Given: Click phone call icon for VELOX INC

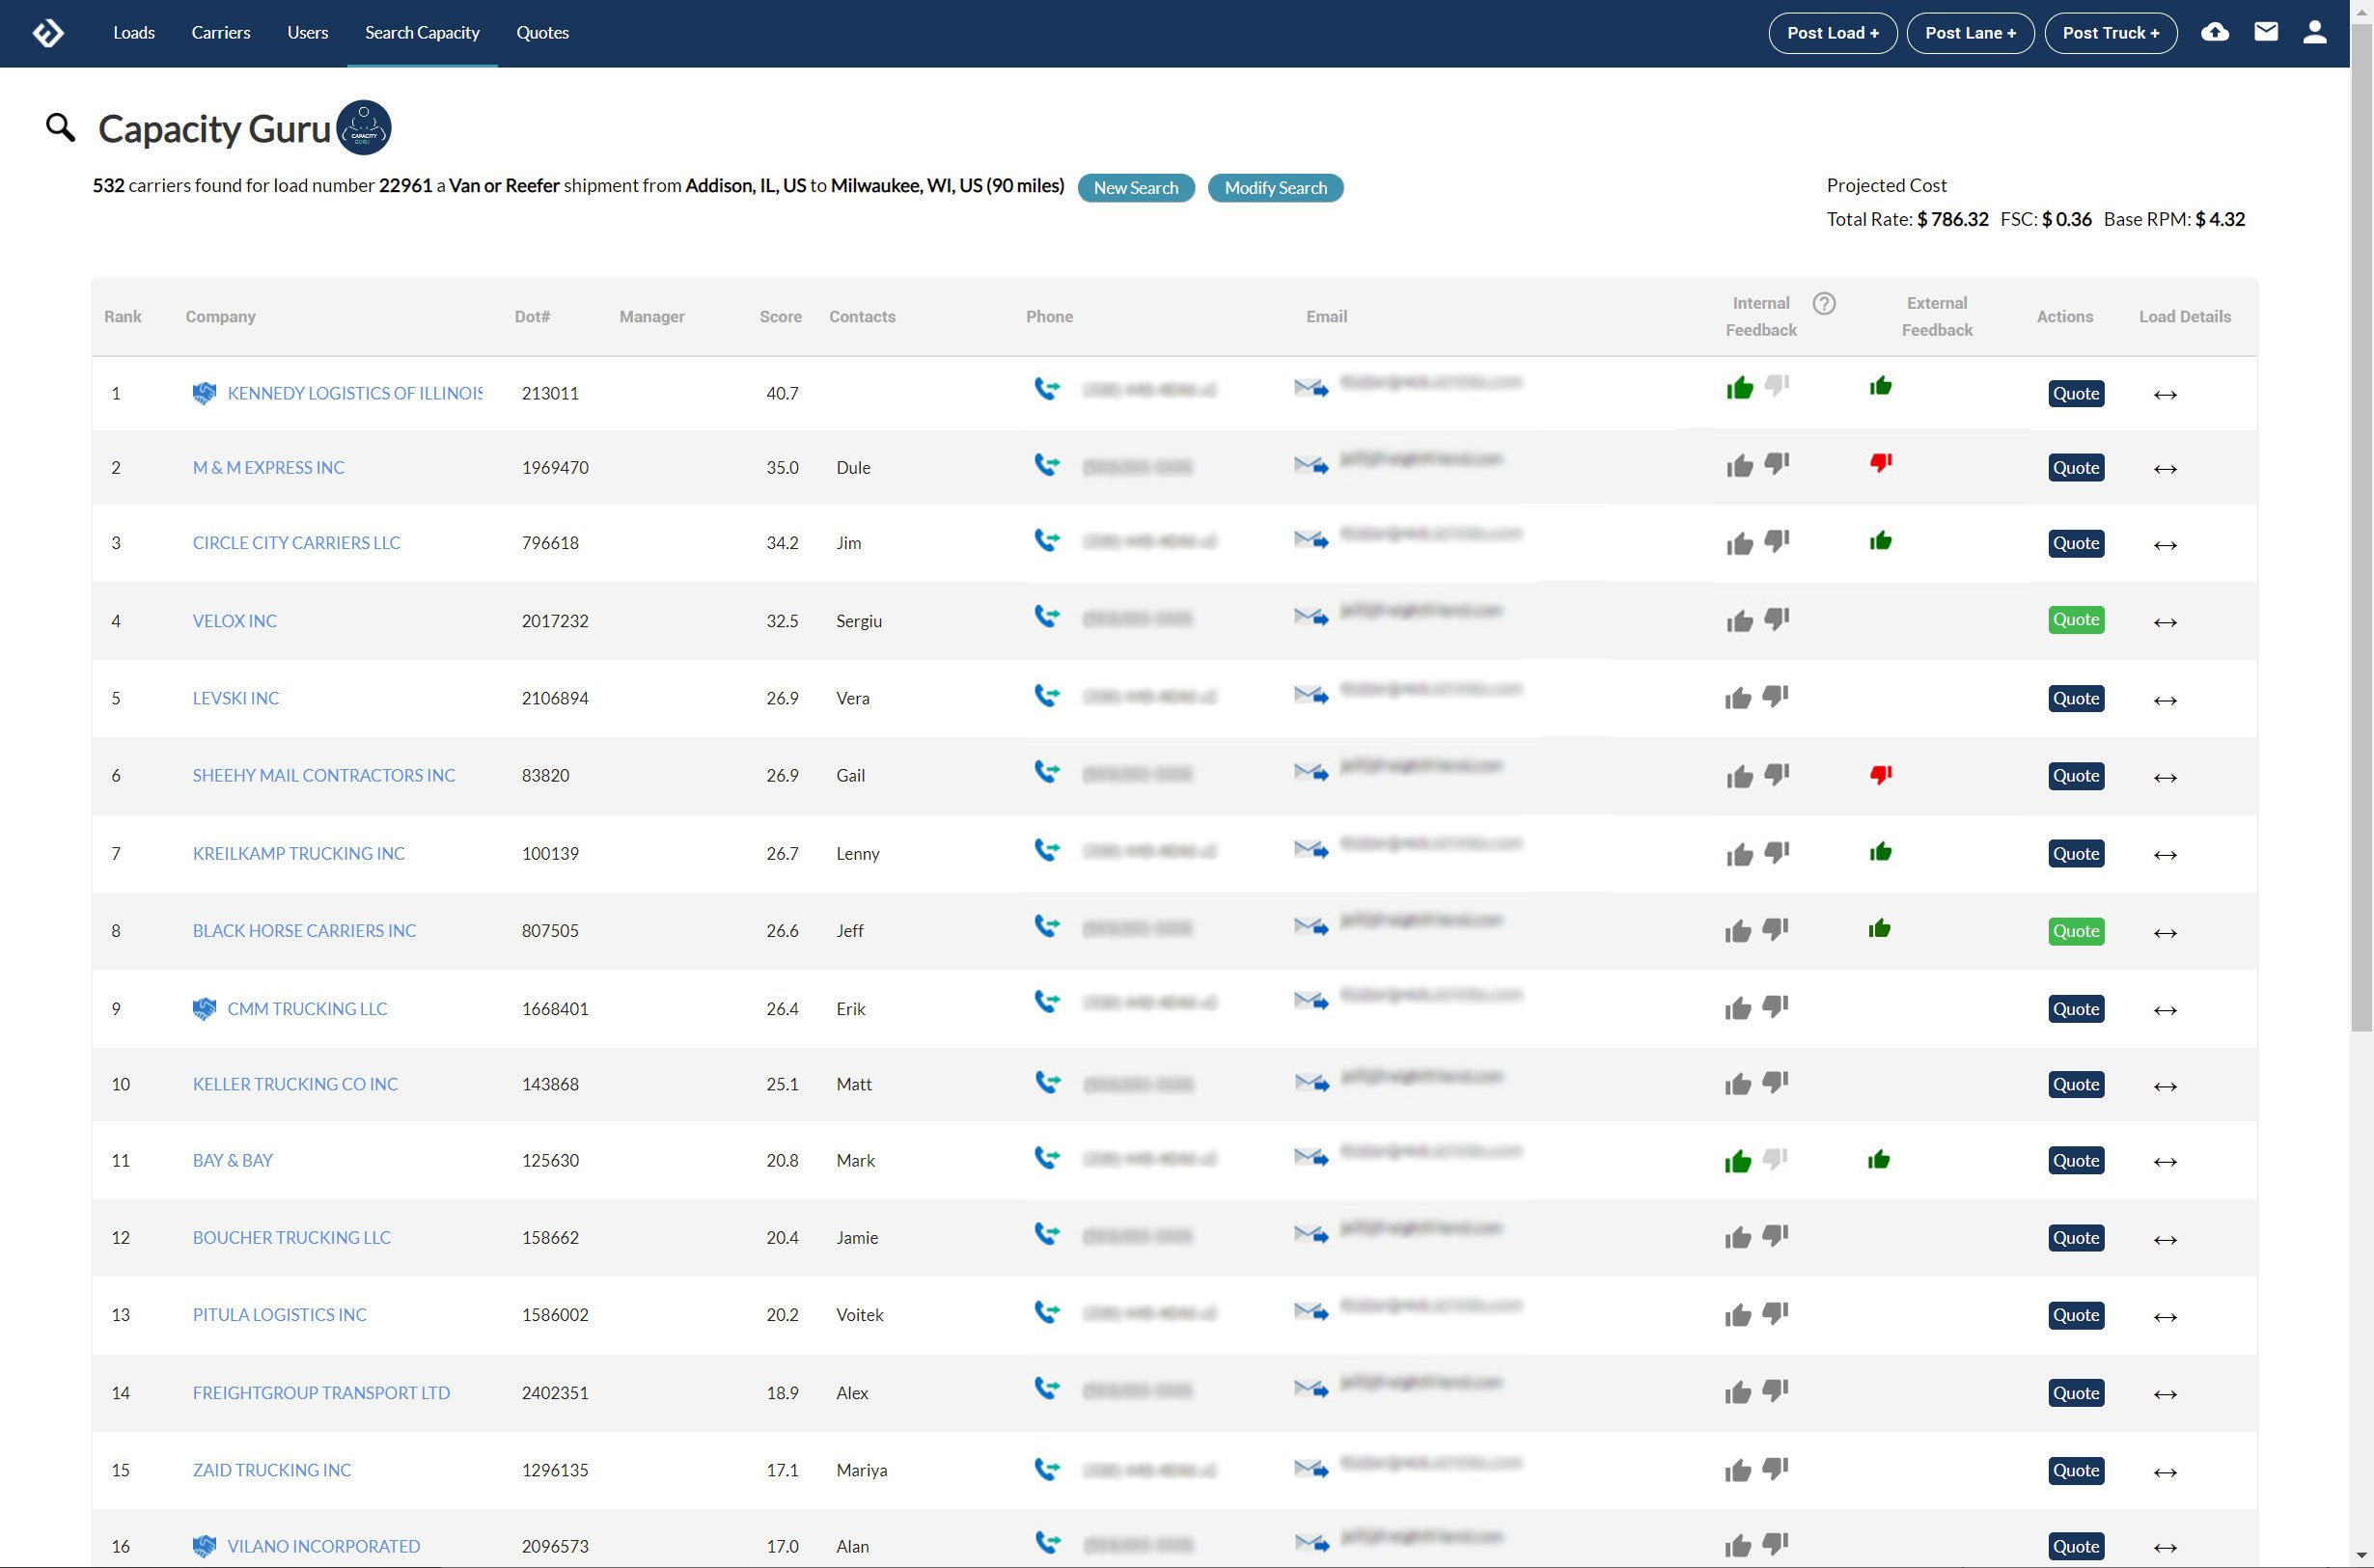Looking at the screenshot, I should [x=1046, y=617].
